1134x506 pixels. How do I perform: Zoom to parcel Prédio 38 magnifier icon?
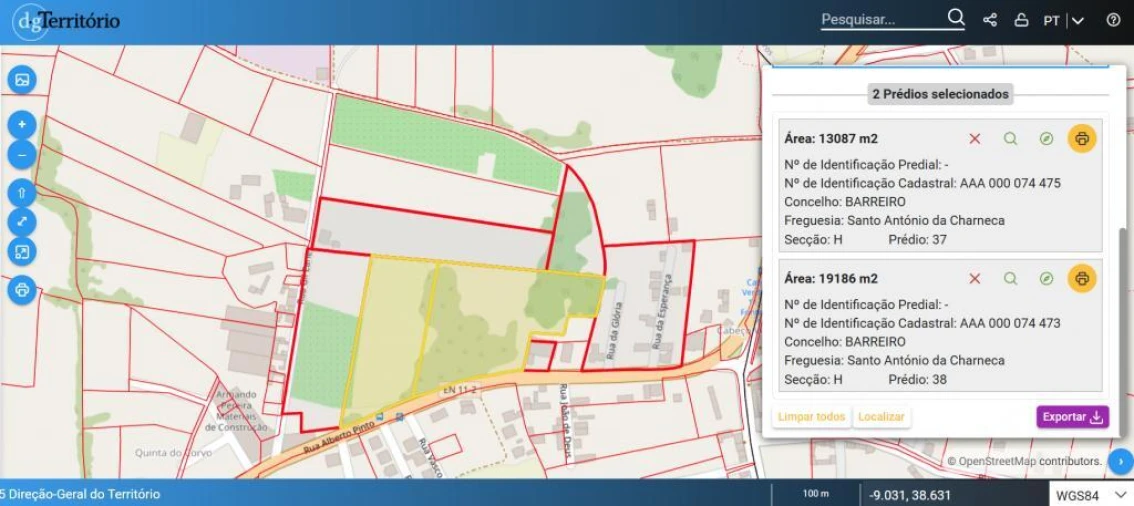pos(1010,278)
